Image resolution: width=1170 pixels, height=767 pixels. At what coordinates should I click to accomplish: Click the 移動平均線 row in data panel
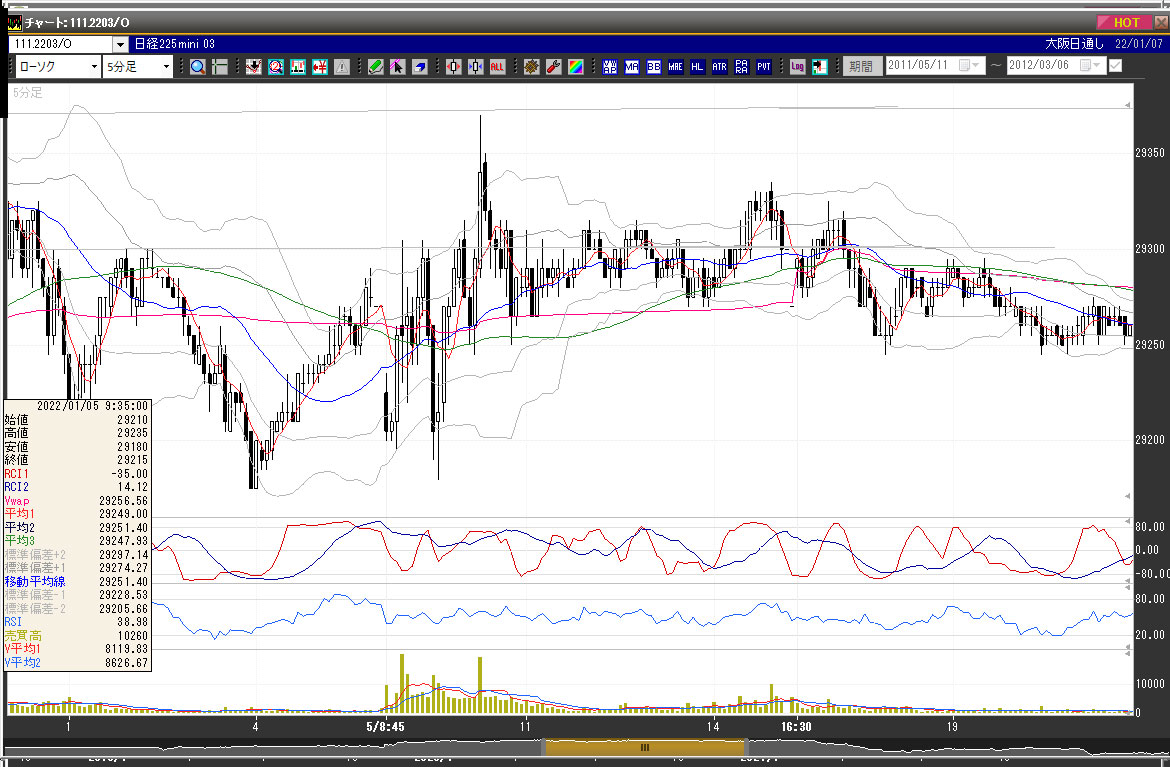77,581
